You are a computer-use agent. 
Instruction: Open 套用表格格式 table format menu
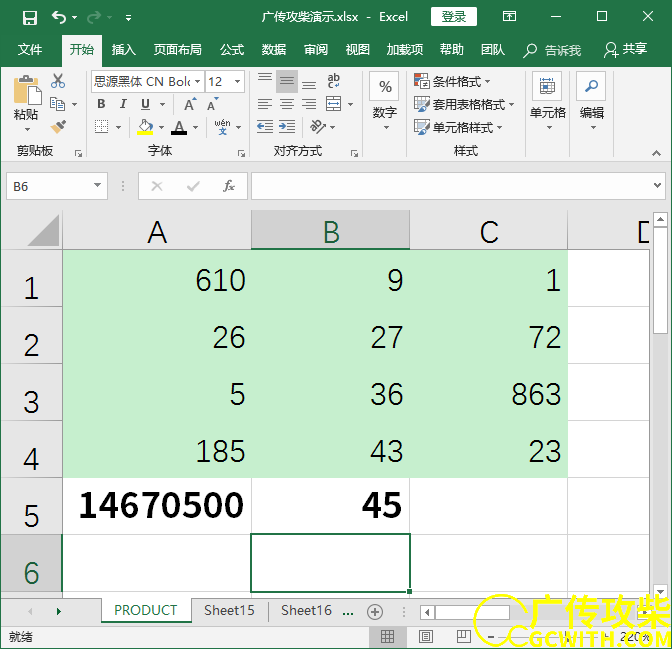click(x=464, y=104)
